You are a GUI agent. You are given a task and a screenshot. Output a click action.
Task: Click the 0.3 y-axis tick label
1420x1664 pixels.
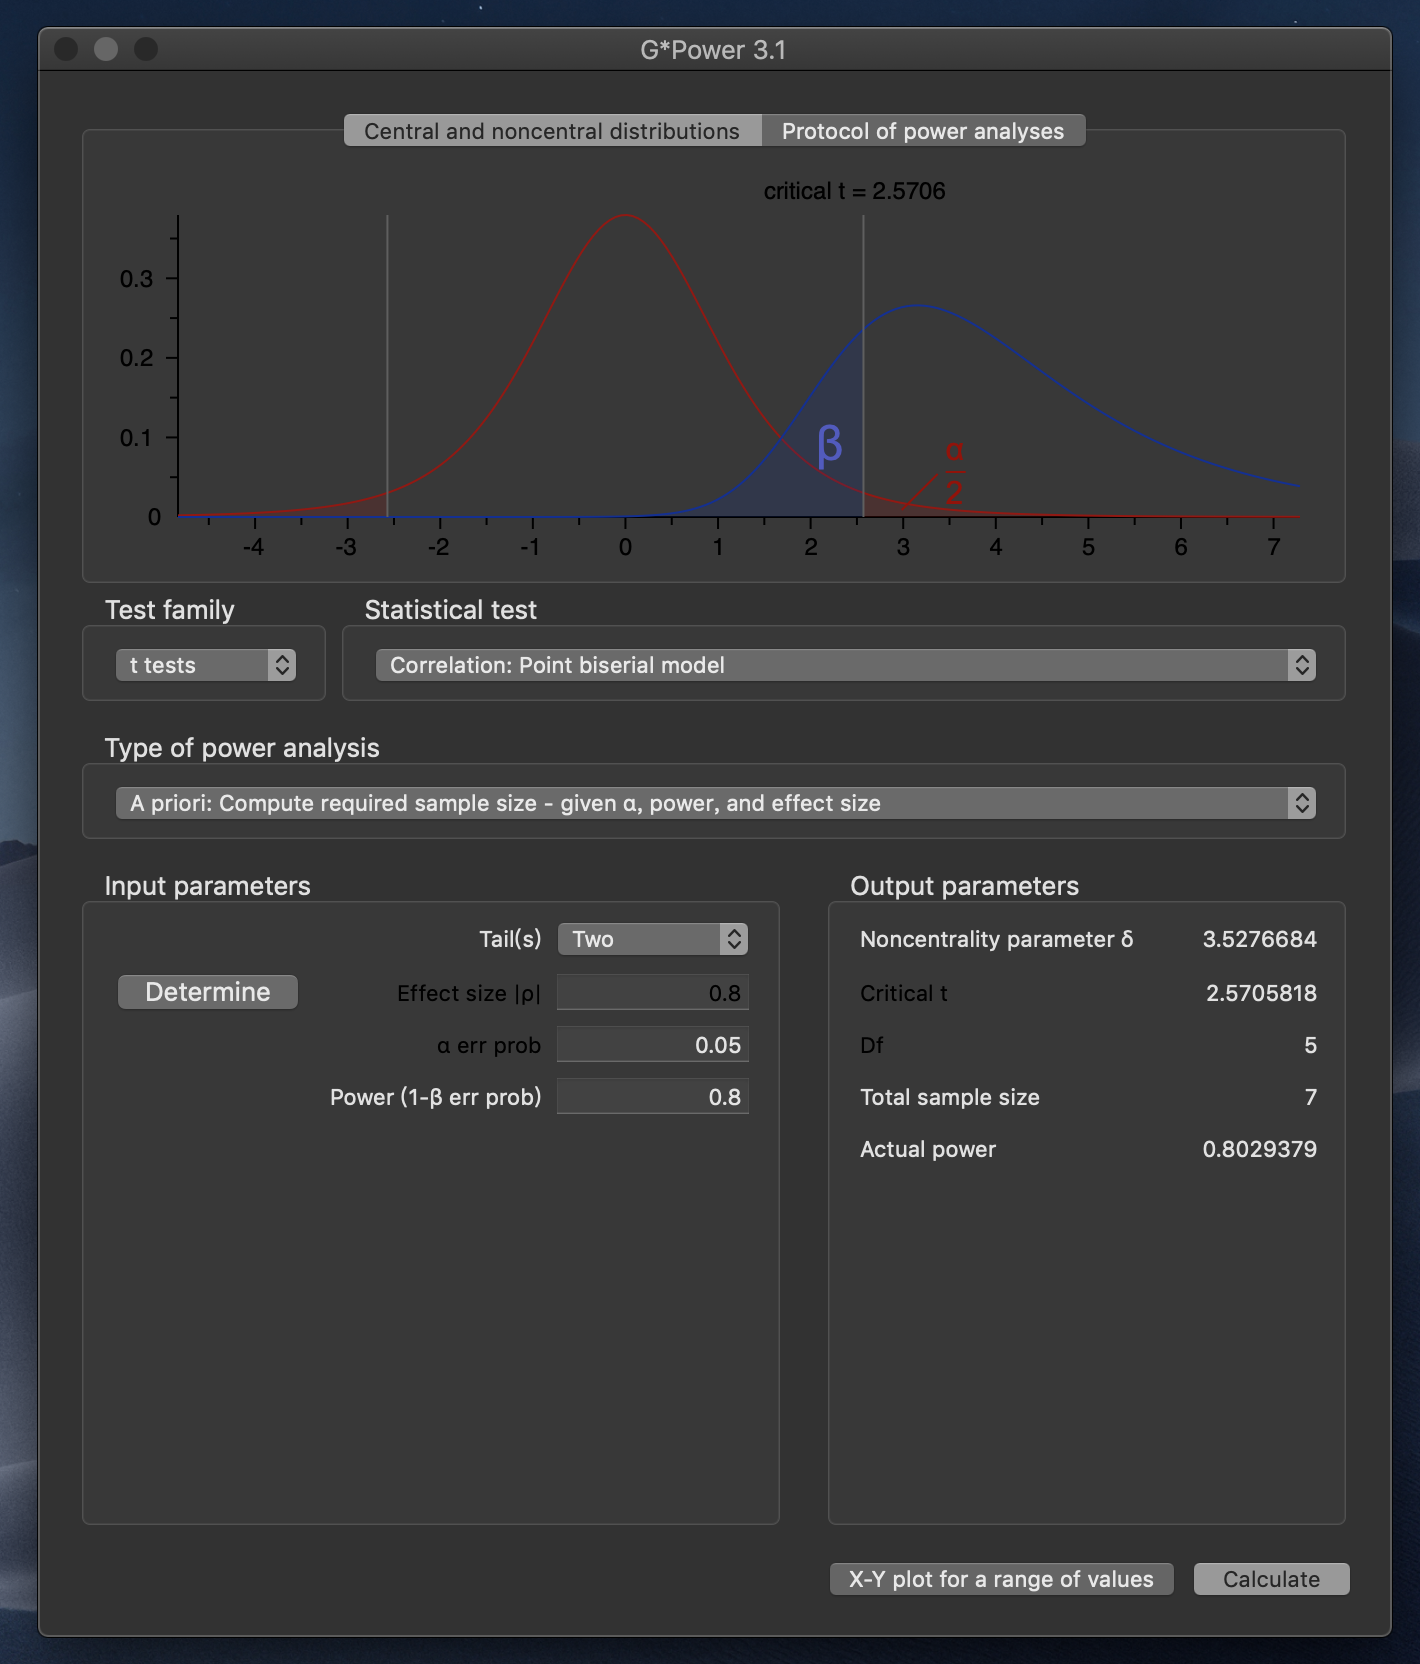pyautogui.click(x=136, y=278)
